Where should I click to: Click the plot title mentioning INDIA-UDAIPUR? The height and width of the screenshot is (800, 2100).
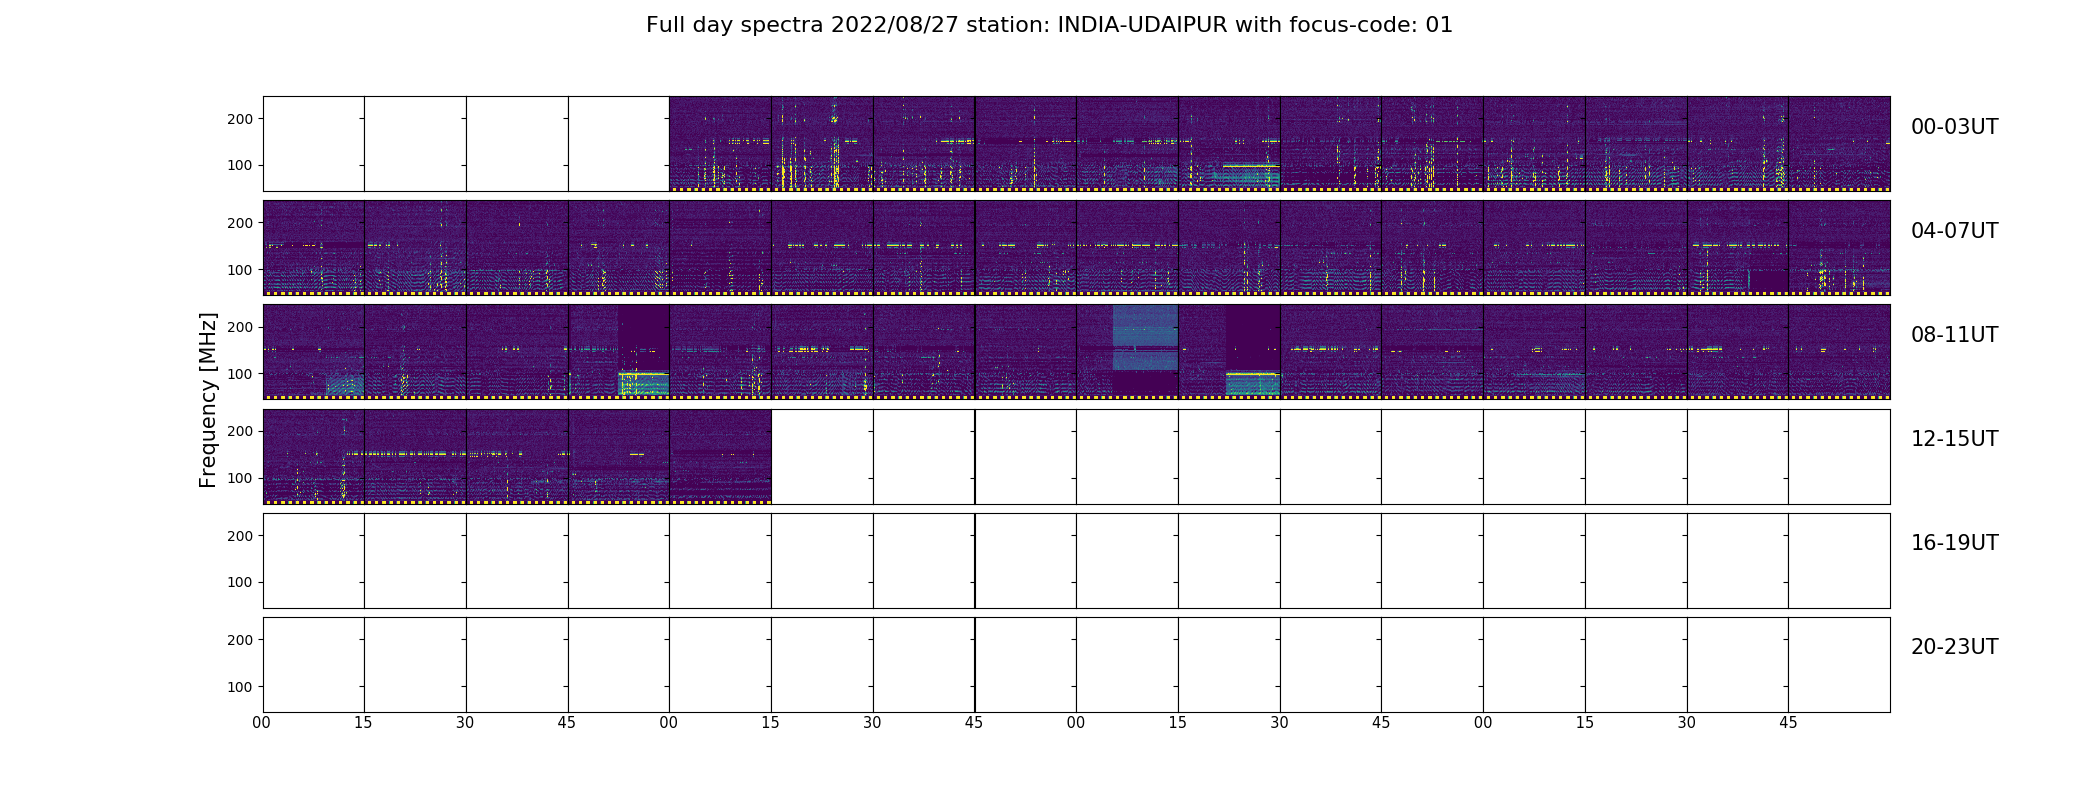1049,25
